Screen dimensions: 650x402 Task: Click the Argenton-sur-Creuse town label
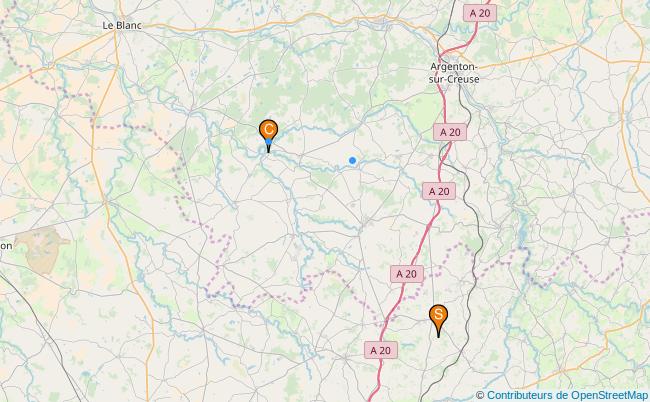click(x=454, y=73)
